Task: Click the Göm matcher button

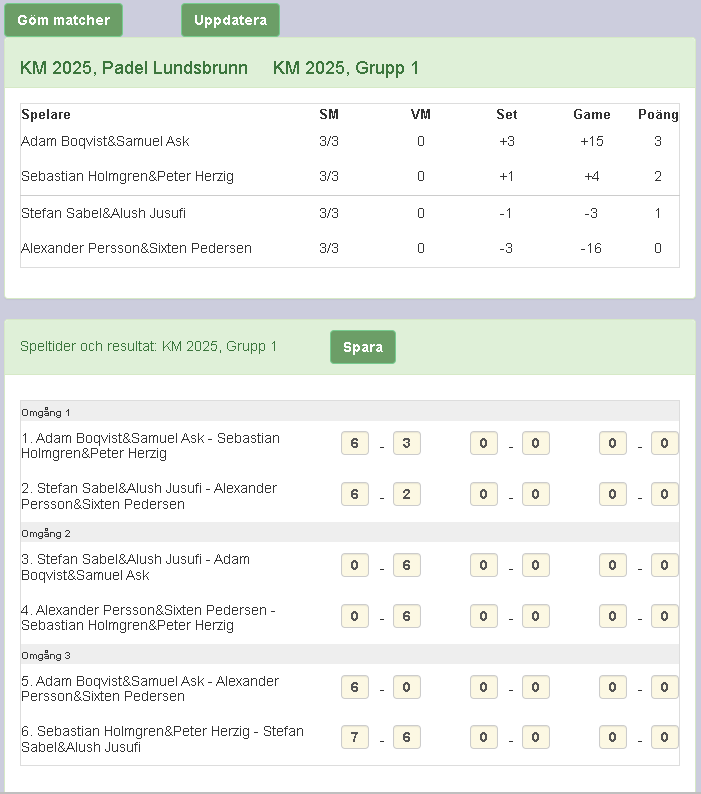Action: pos(64,20)
